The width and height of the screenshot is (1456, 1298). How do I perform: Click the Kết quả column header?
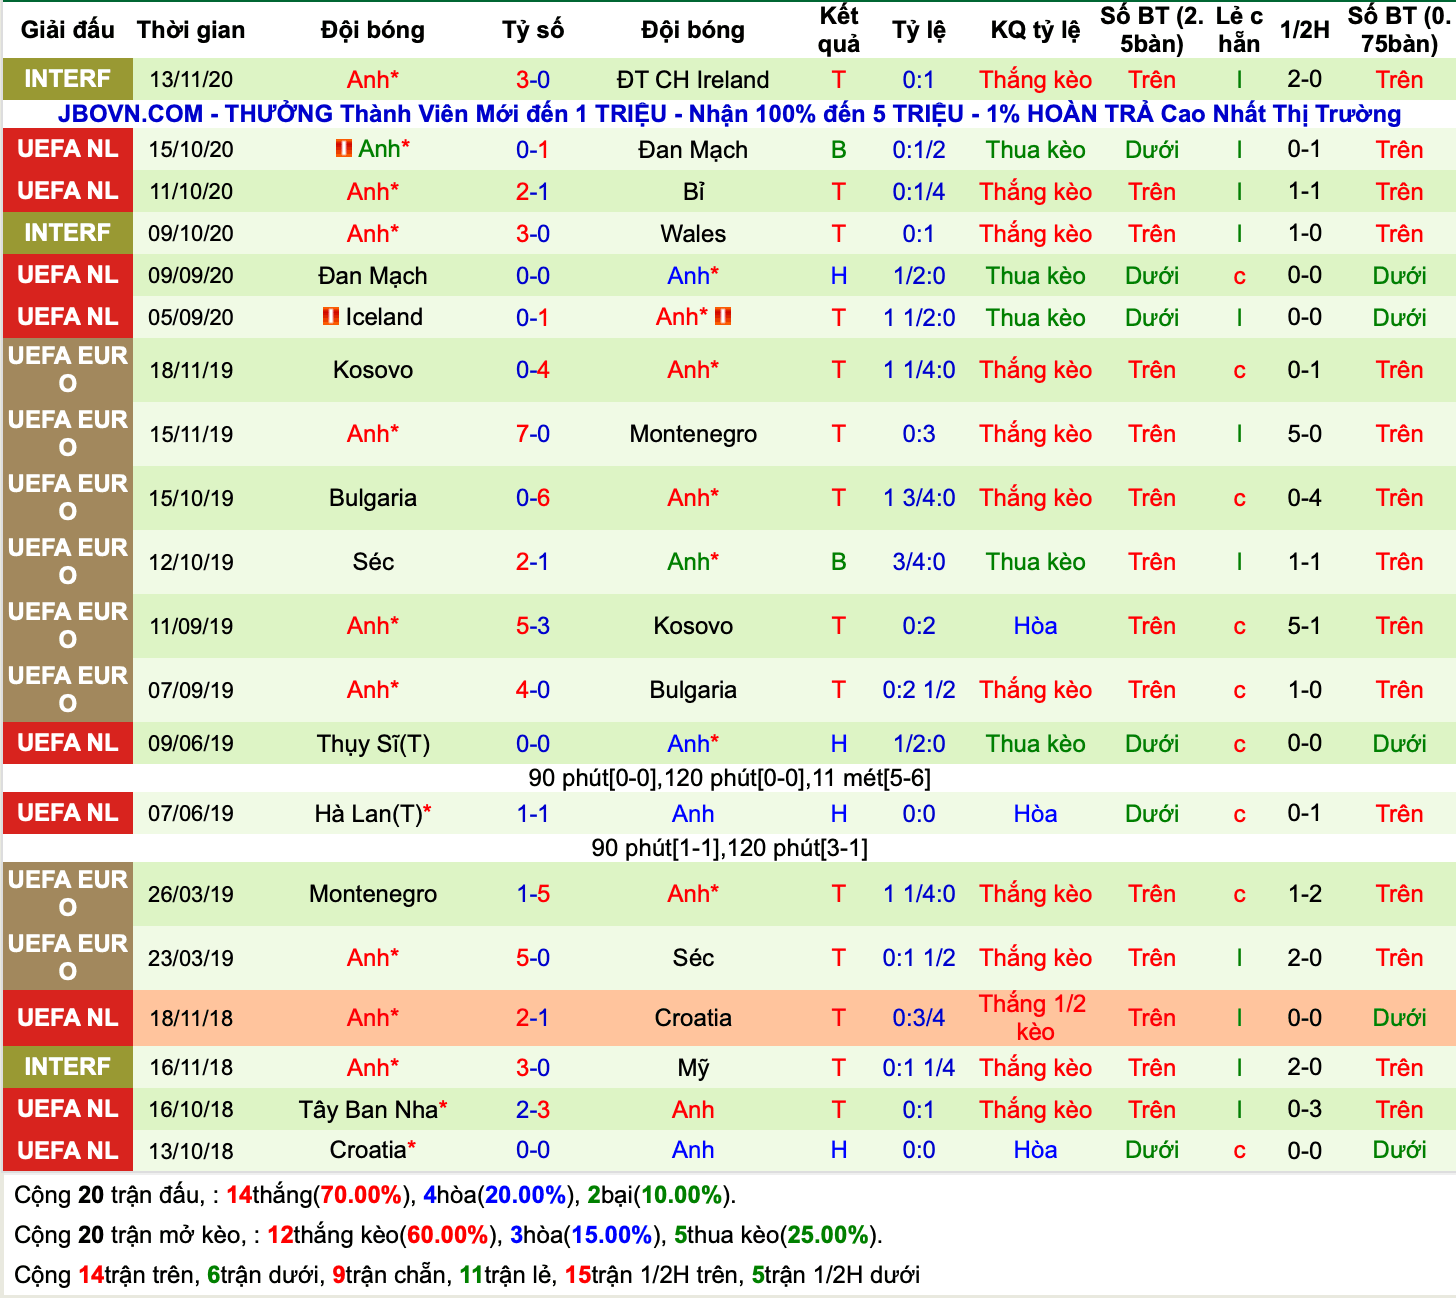pos(838,30)
